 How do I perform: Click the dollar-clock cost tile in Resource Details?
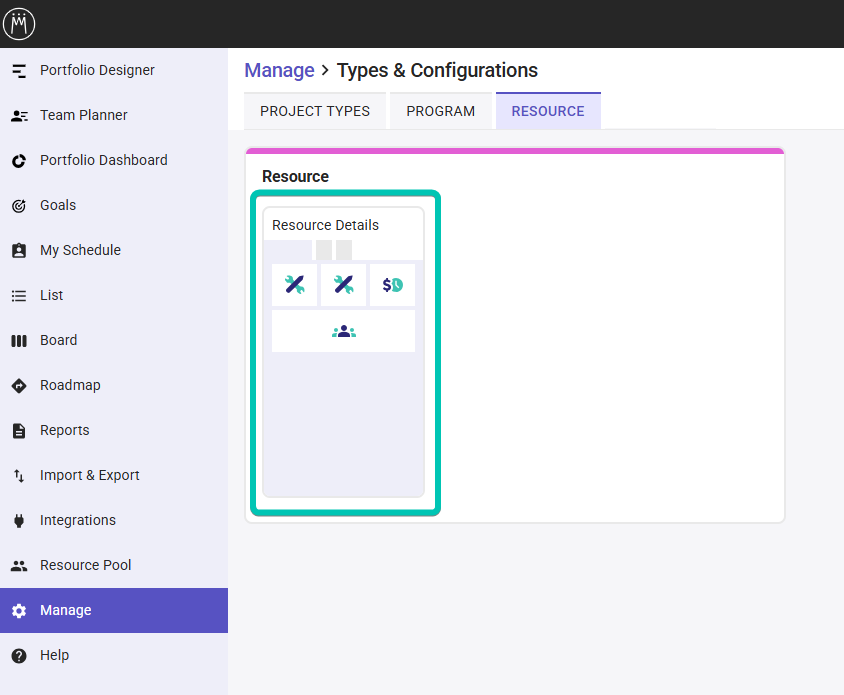(392, 285)
